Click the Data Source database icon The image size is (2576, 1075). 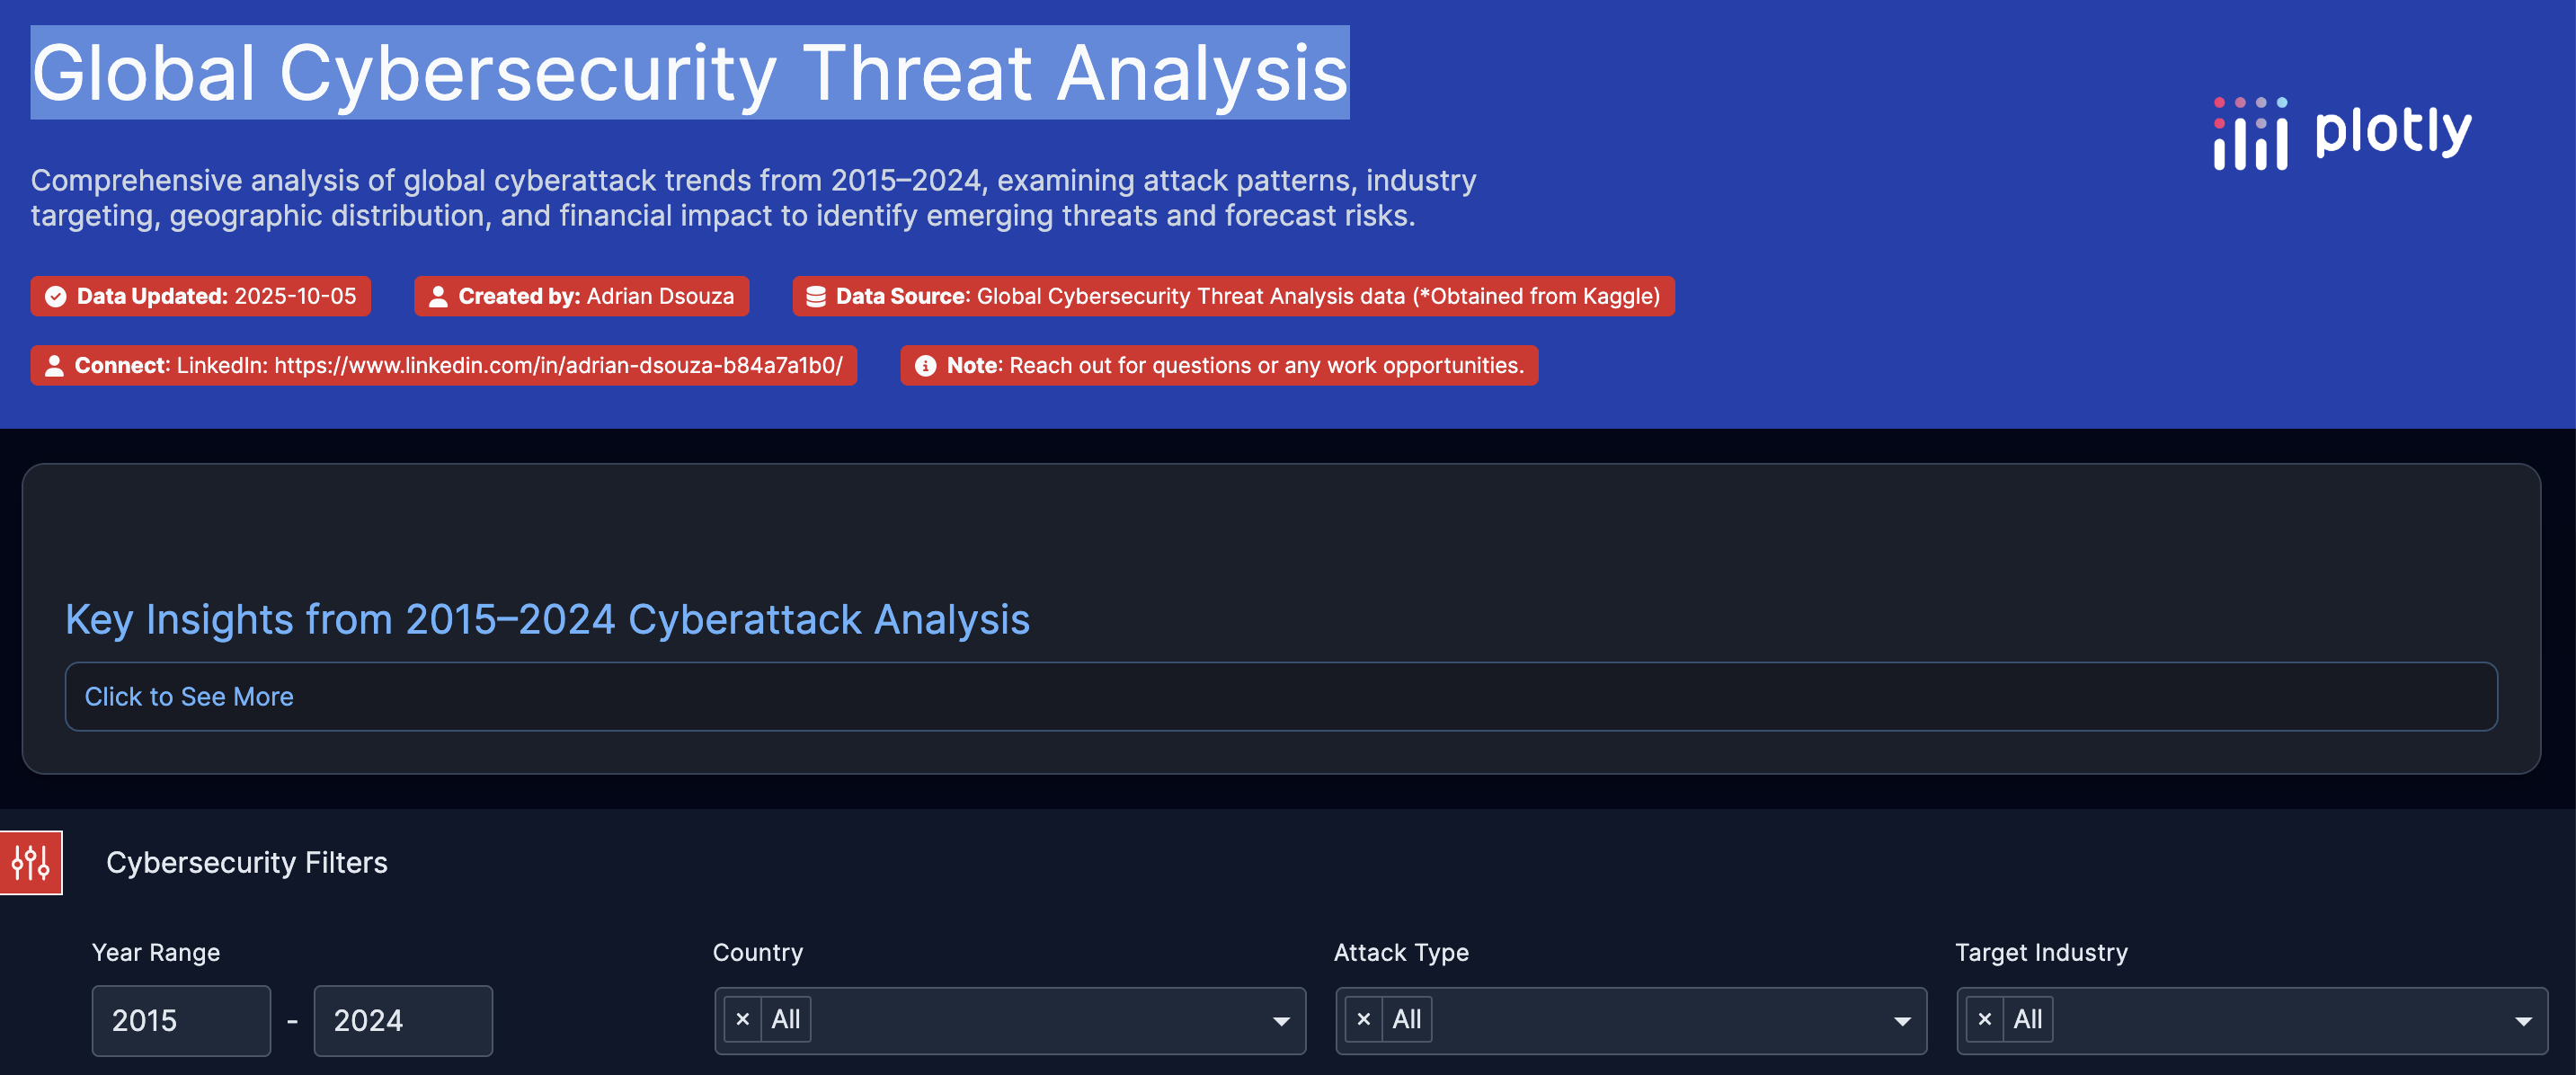815,296
